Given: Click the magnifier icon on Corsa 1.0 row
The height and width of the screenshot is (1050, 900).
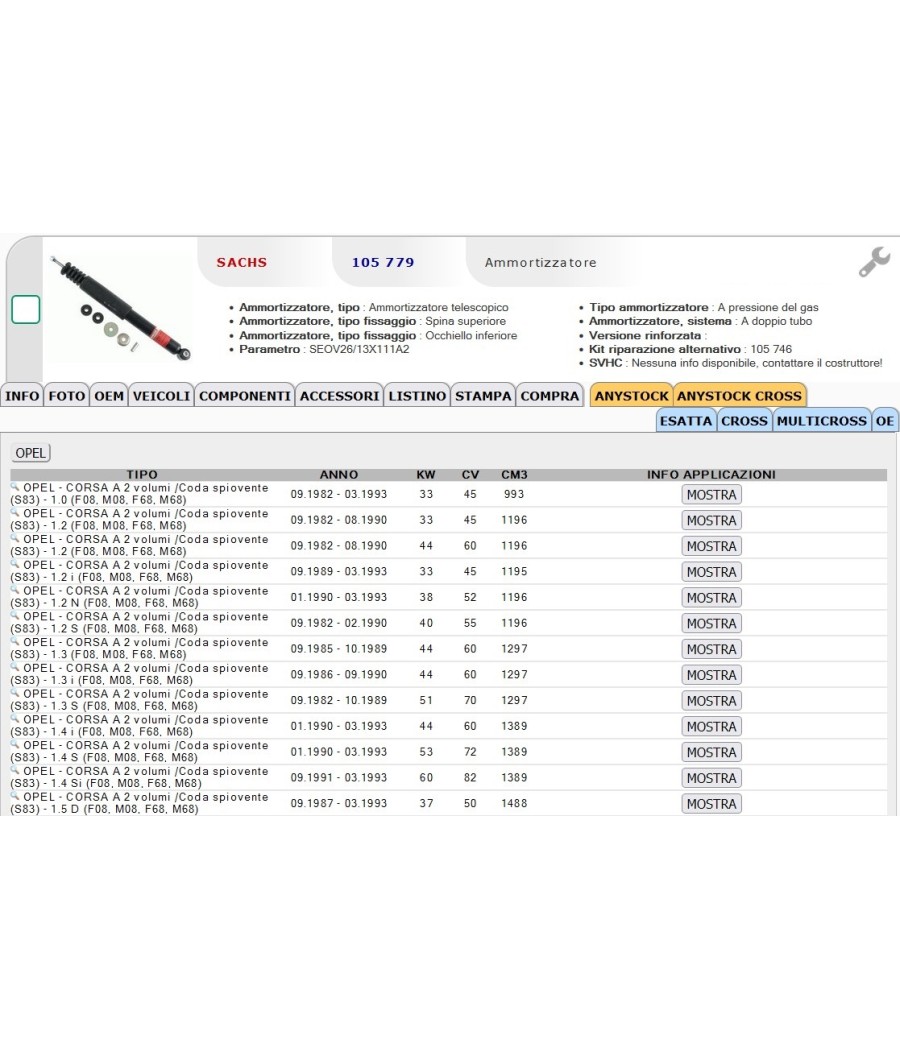Looking at the screenshot, I should pos(15,487).
